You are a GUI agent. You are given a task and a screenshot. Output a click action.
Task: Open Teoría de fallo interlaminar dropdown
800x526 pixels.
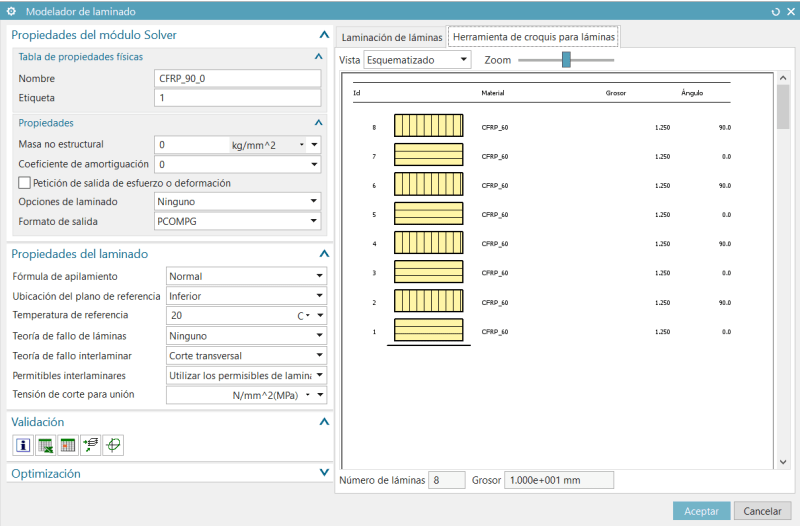319,355
